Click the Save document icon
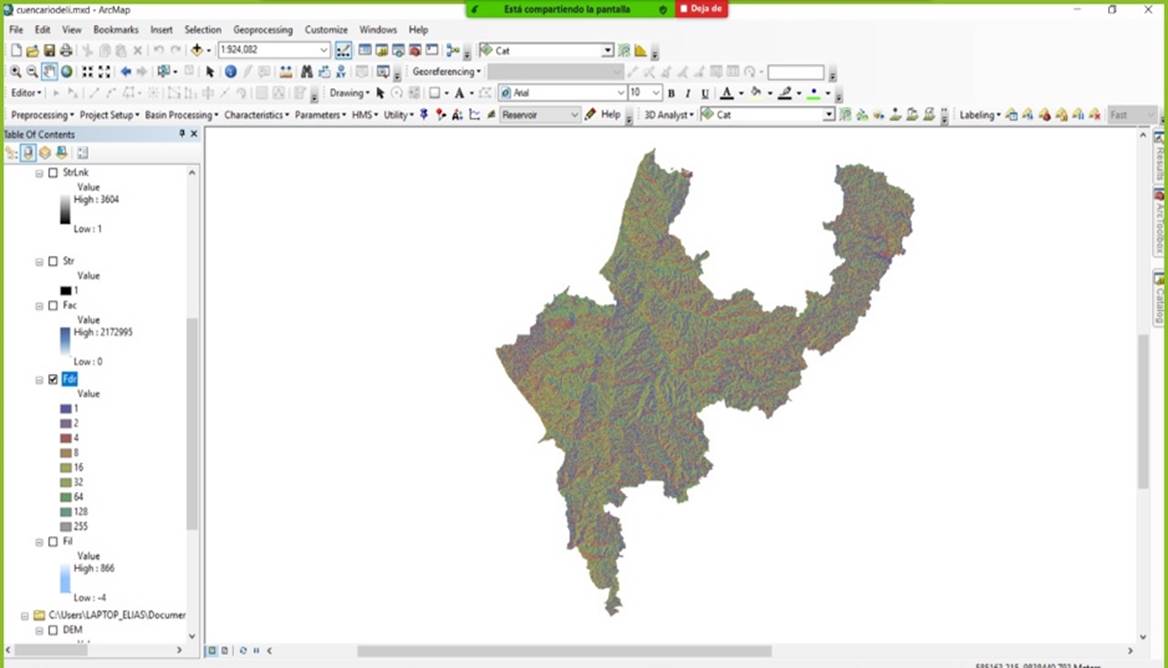This screenshot has height=668, width=1168. [49, 50]
